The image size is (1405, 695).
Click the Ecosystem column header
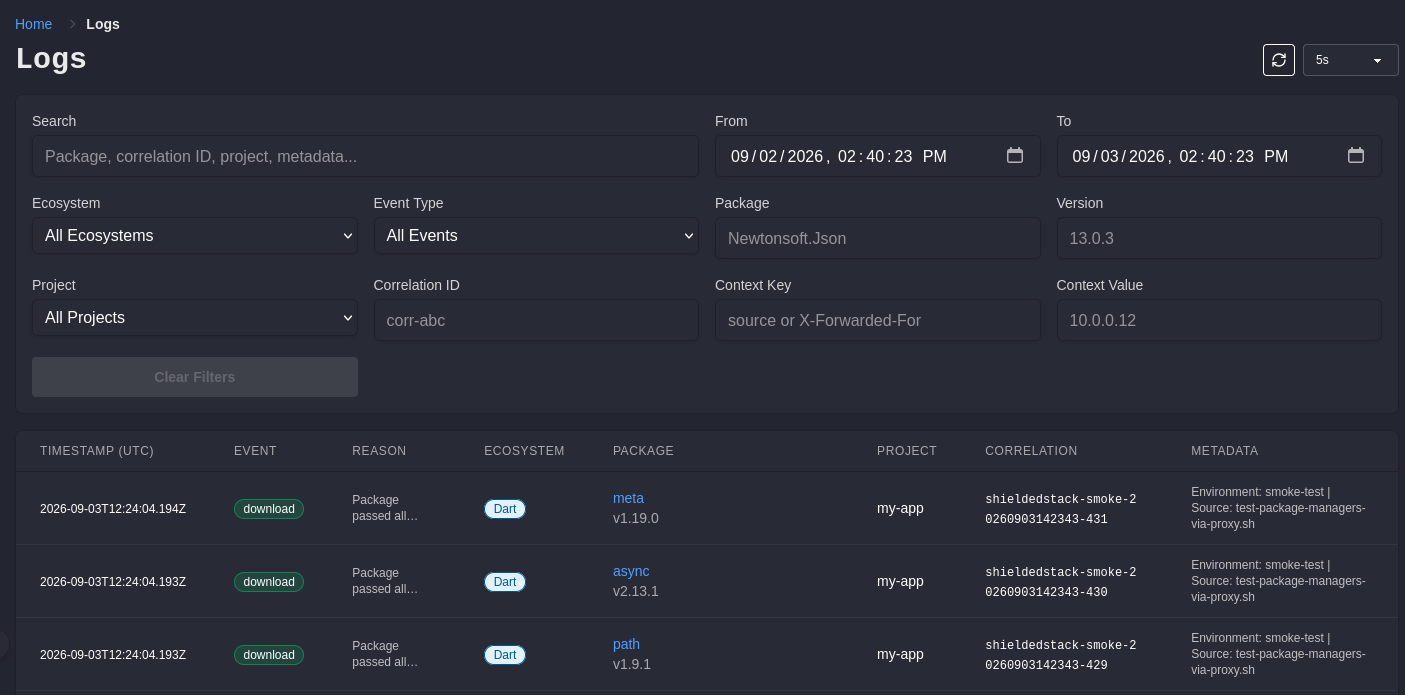[524, 451]
